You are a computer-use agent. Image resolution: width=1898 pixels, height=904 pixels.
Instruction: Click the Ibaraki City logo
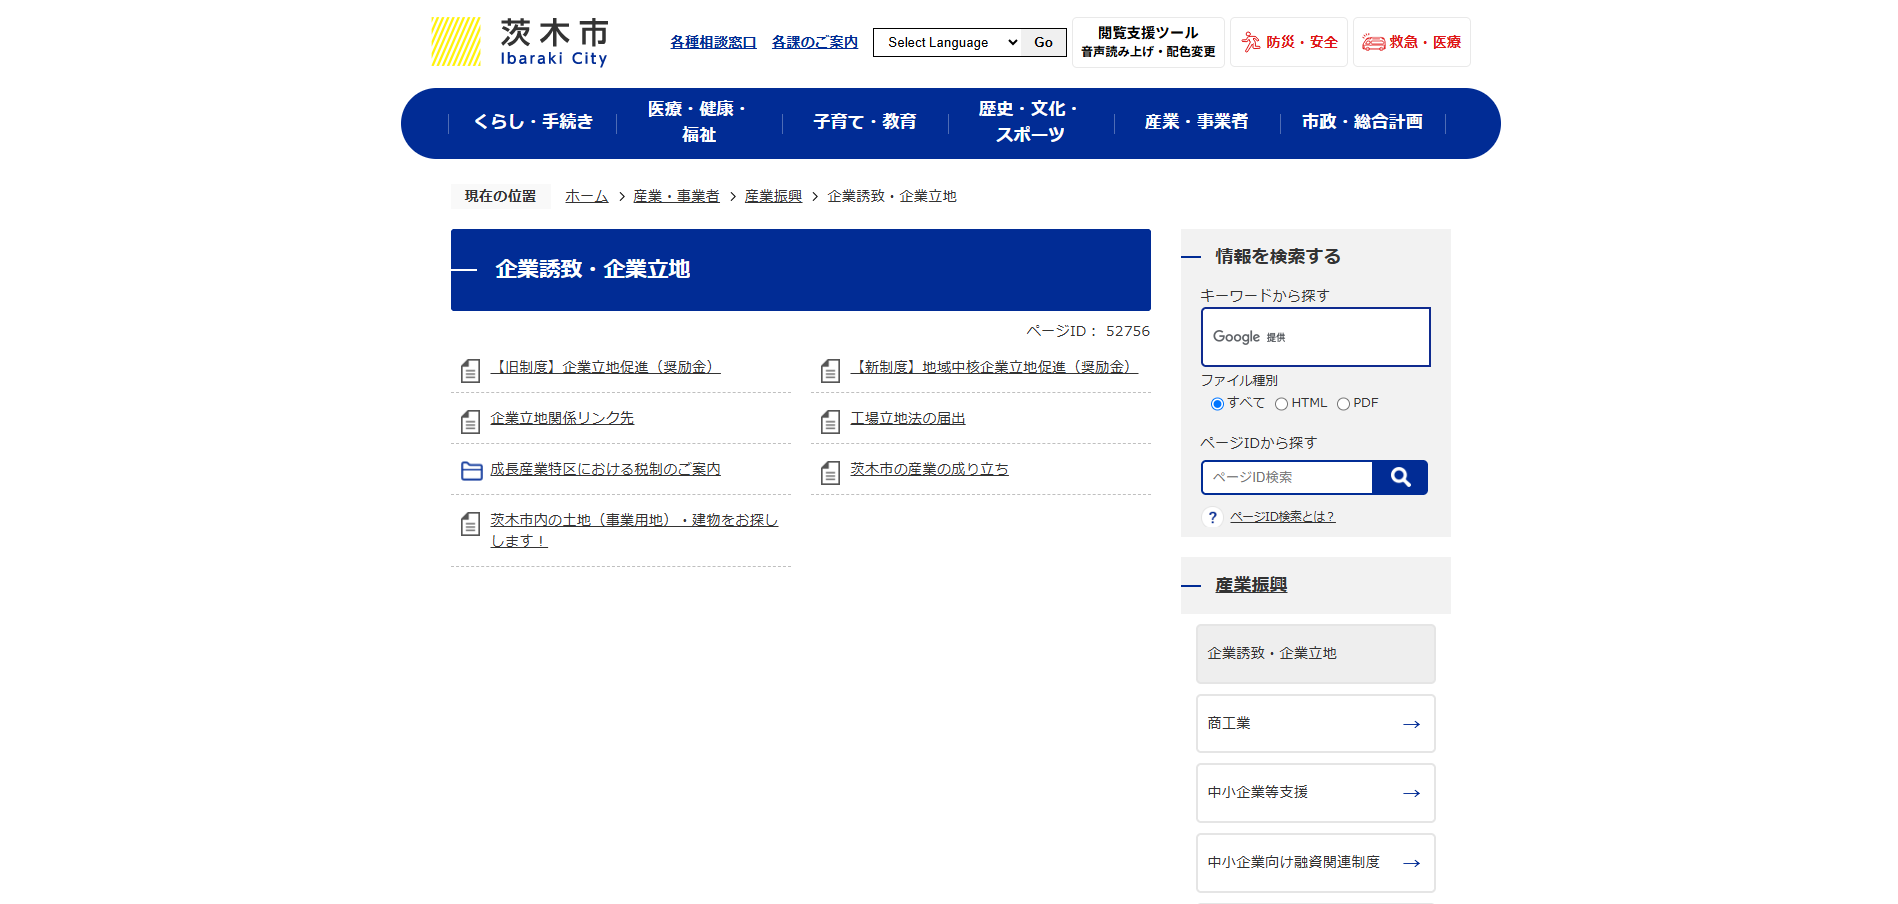point(520,42)
